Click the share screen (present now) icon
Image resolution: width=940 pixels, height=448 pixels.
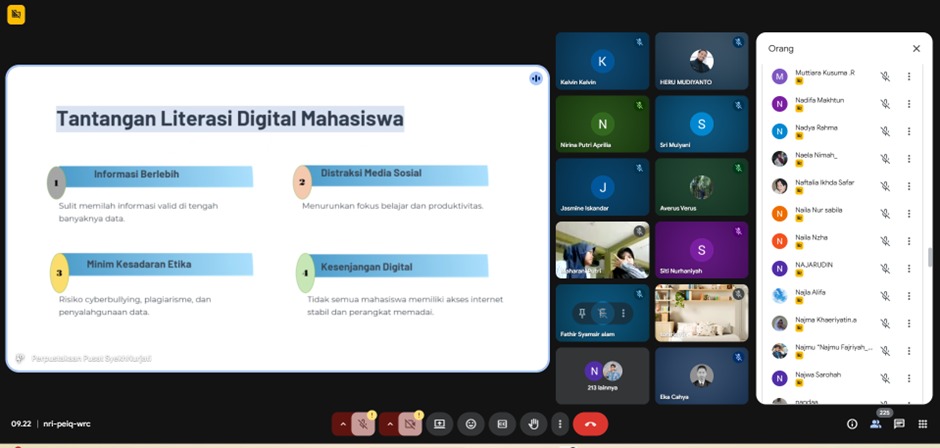(438, 424)
